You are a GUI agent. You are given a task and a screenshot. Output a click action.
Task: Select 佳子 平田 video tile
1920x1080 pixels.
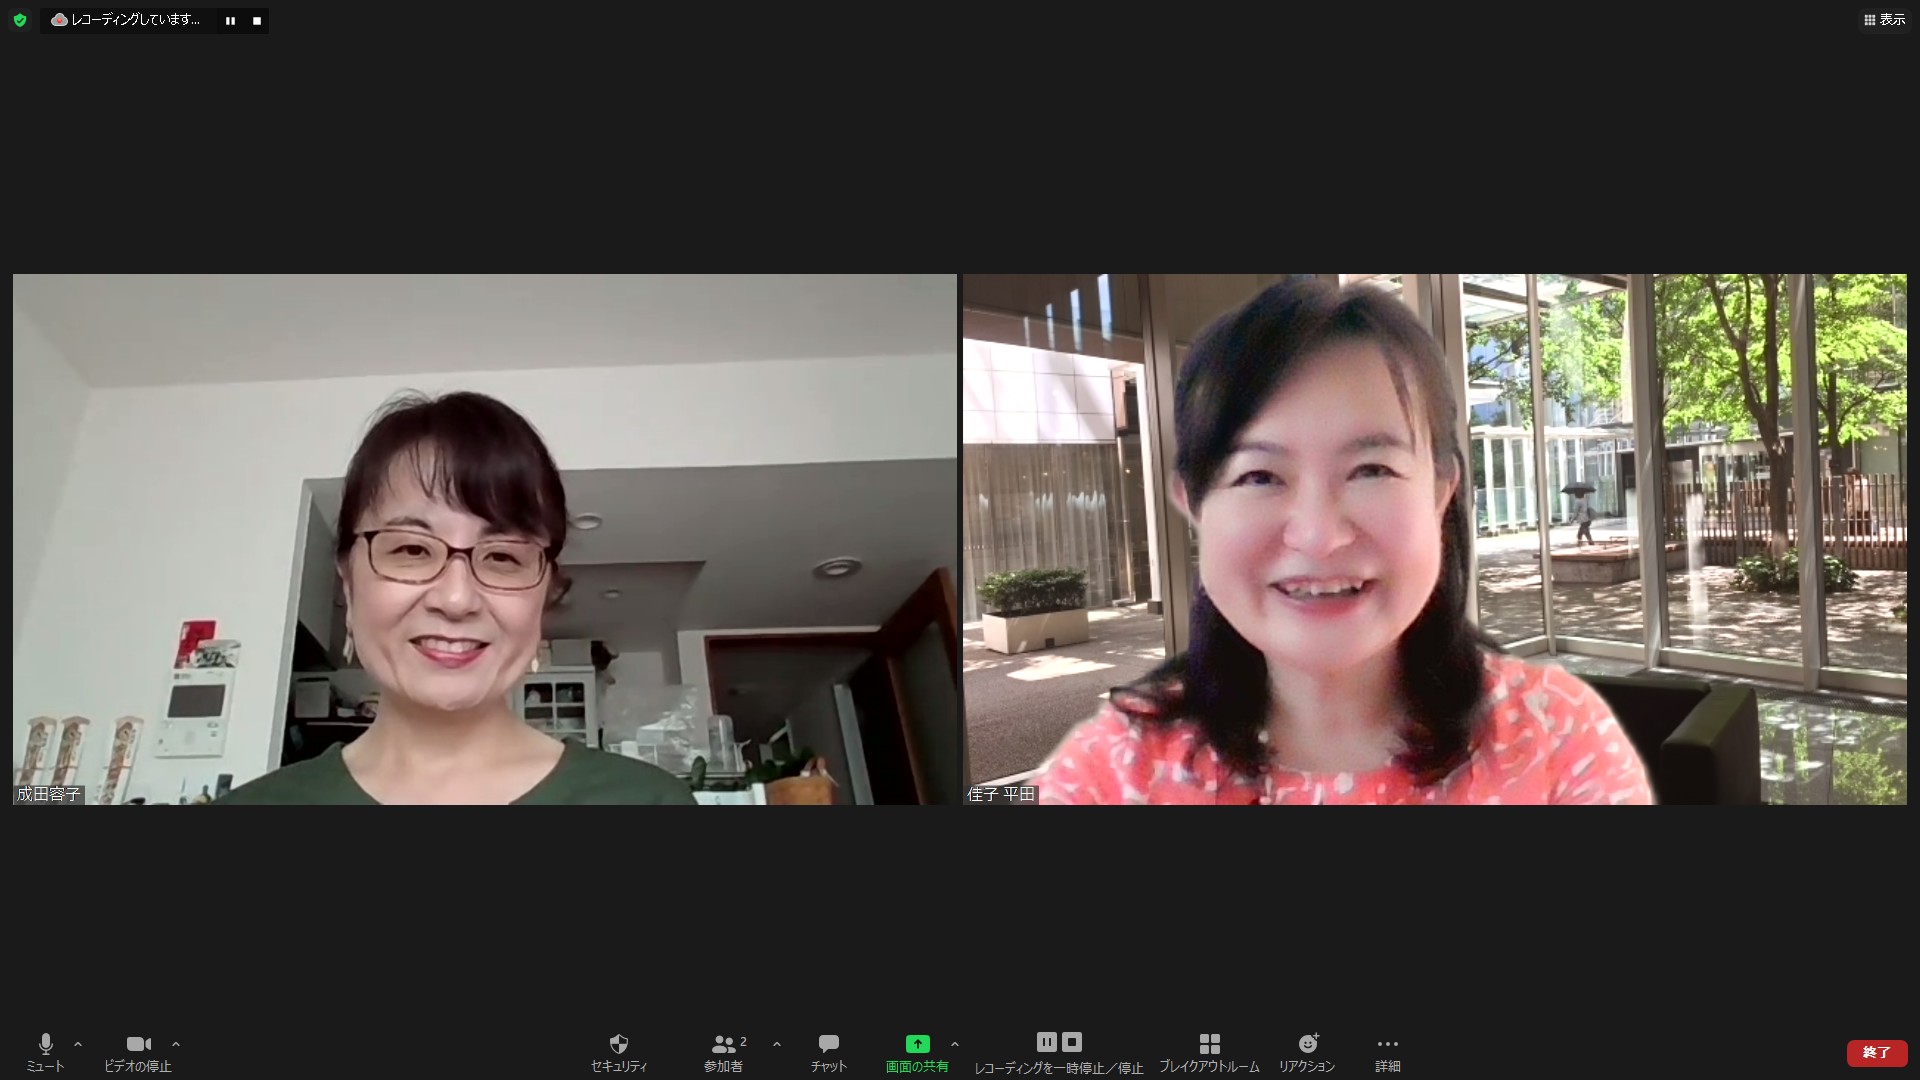pyautogui.click(x=1435, y=539)
